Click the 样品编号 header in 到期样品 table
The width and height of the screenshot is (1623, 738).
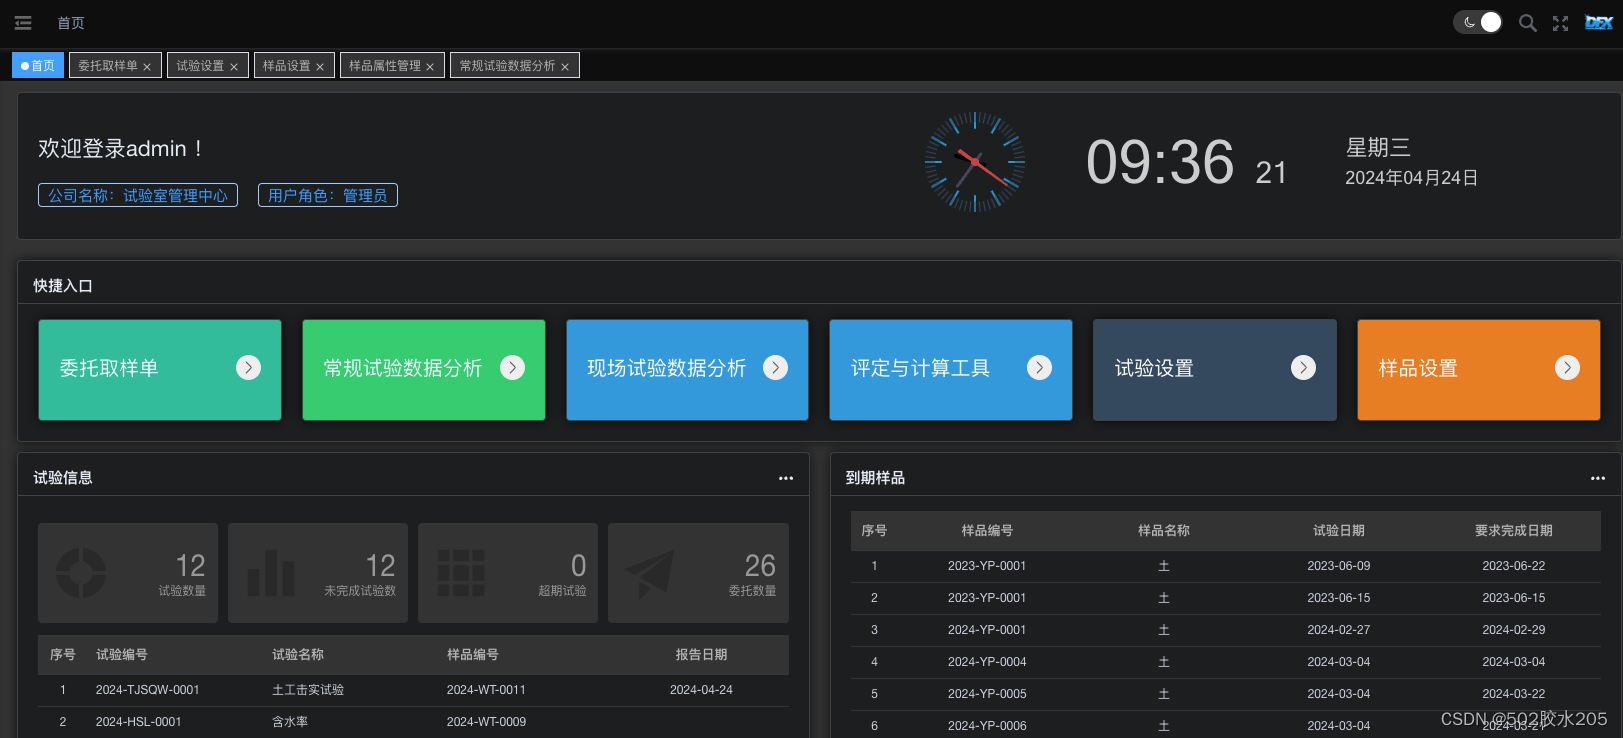[987, 530]
